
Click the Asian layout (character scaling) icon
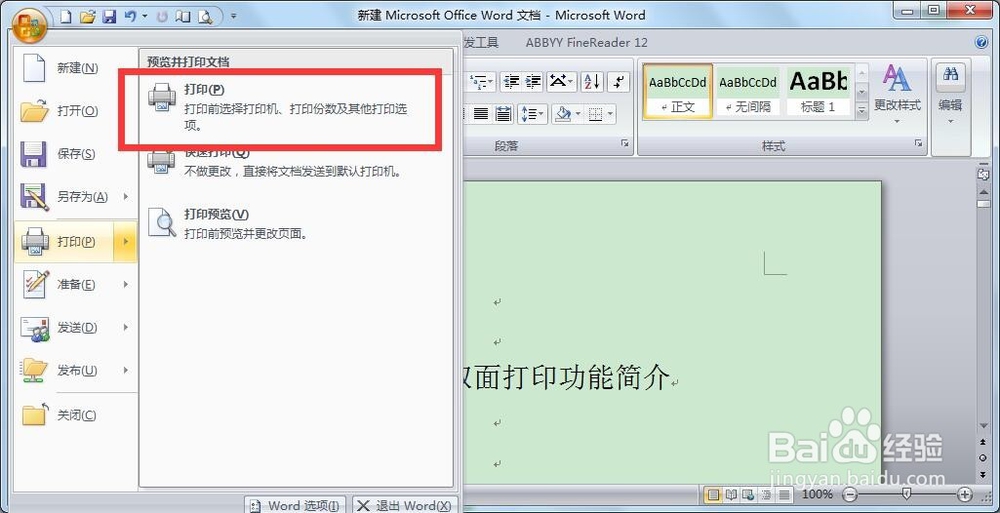[x=562, y=82]
